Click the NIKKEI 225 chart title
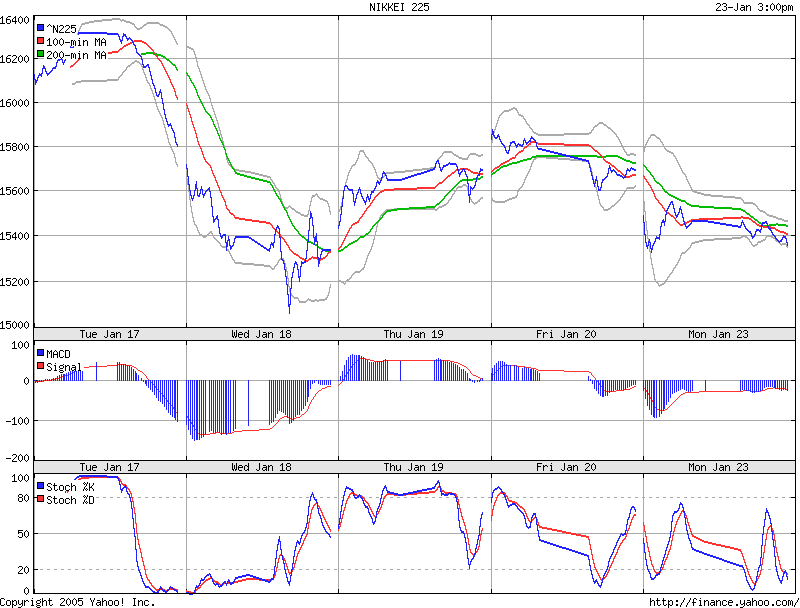The height and width of the screenshot is (608, 800). (399, 7)
